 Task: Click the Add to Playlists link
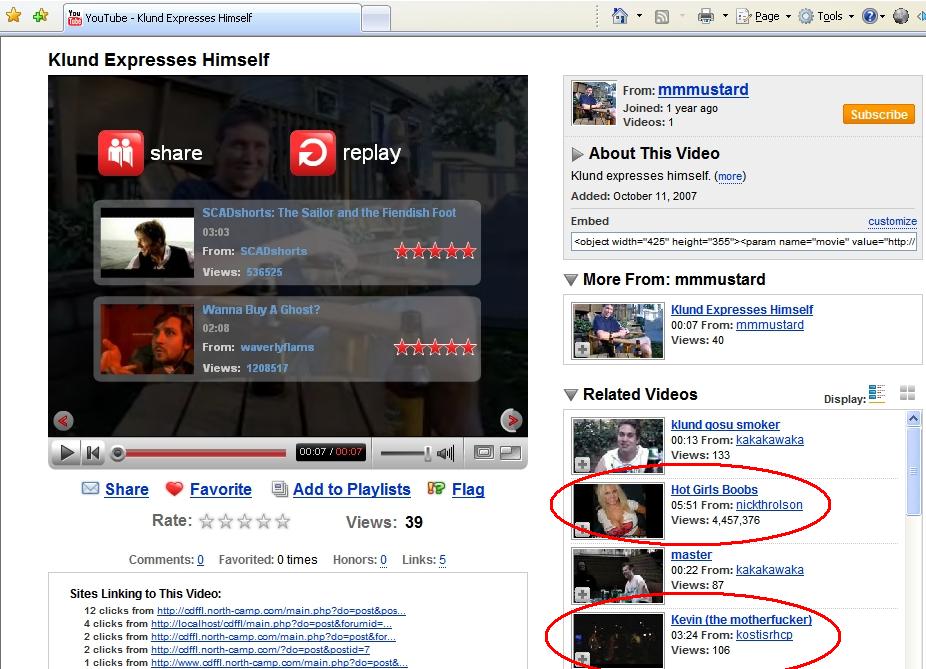click(x=351, y=489)
